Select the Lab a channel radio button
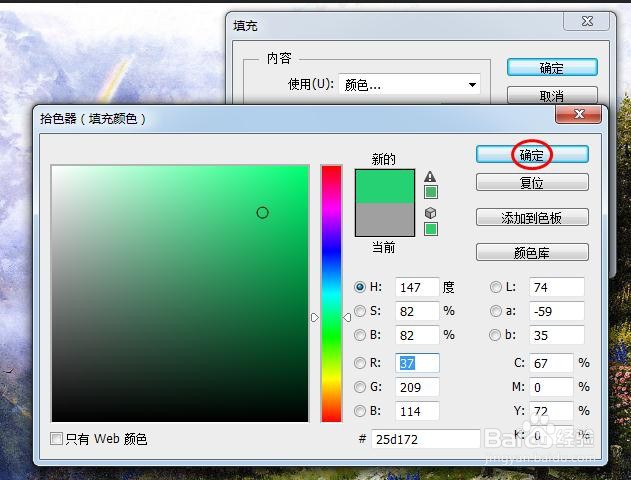 [x=495, y=311]
